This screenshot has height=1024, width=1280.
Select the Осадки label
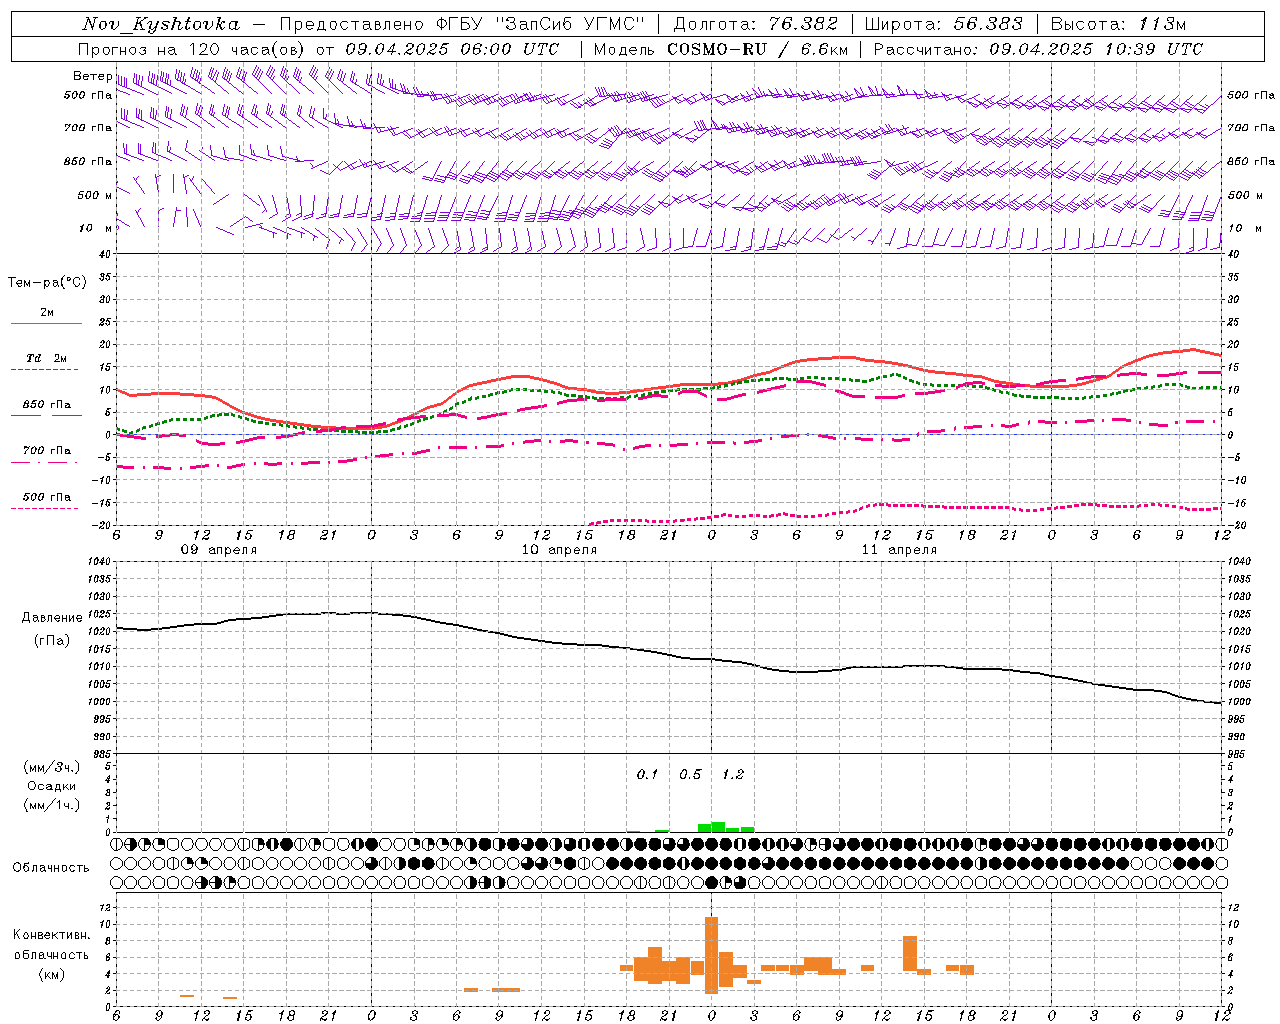[x=51, y=786]
